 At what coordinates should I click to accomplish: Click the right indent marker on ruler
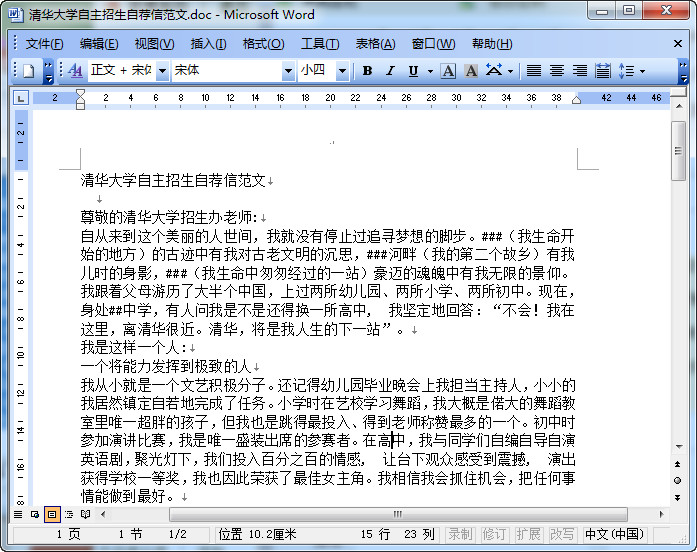coord(576,100)
